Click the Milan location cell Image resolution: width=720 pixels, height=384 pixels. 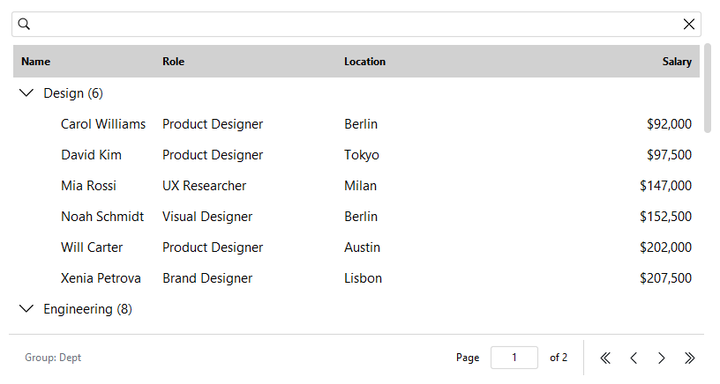click(360, 186)
